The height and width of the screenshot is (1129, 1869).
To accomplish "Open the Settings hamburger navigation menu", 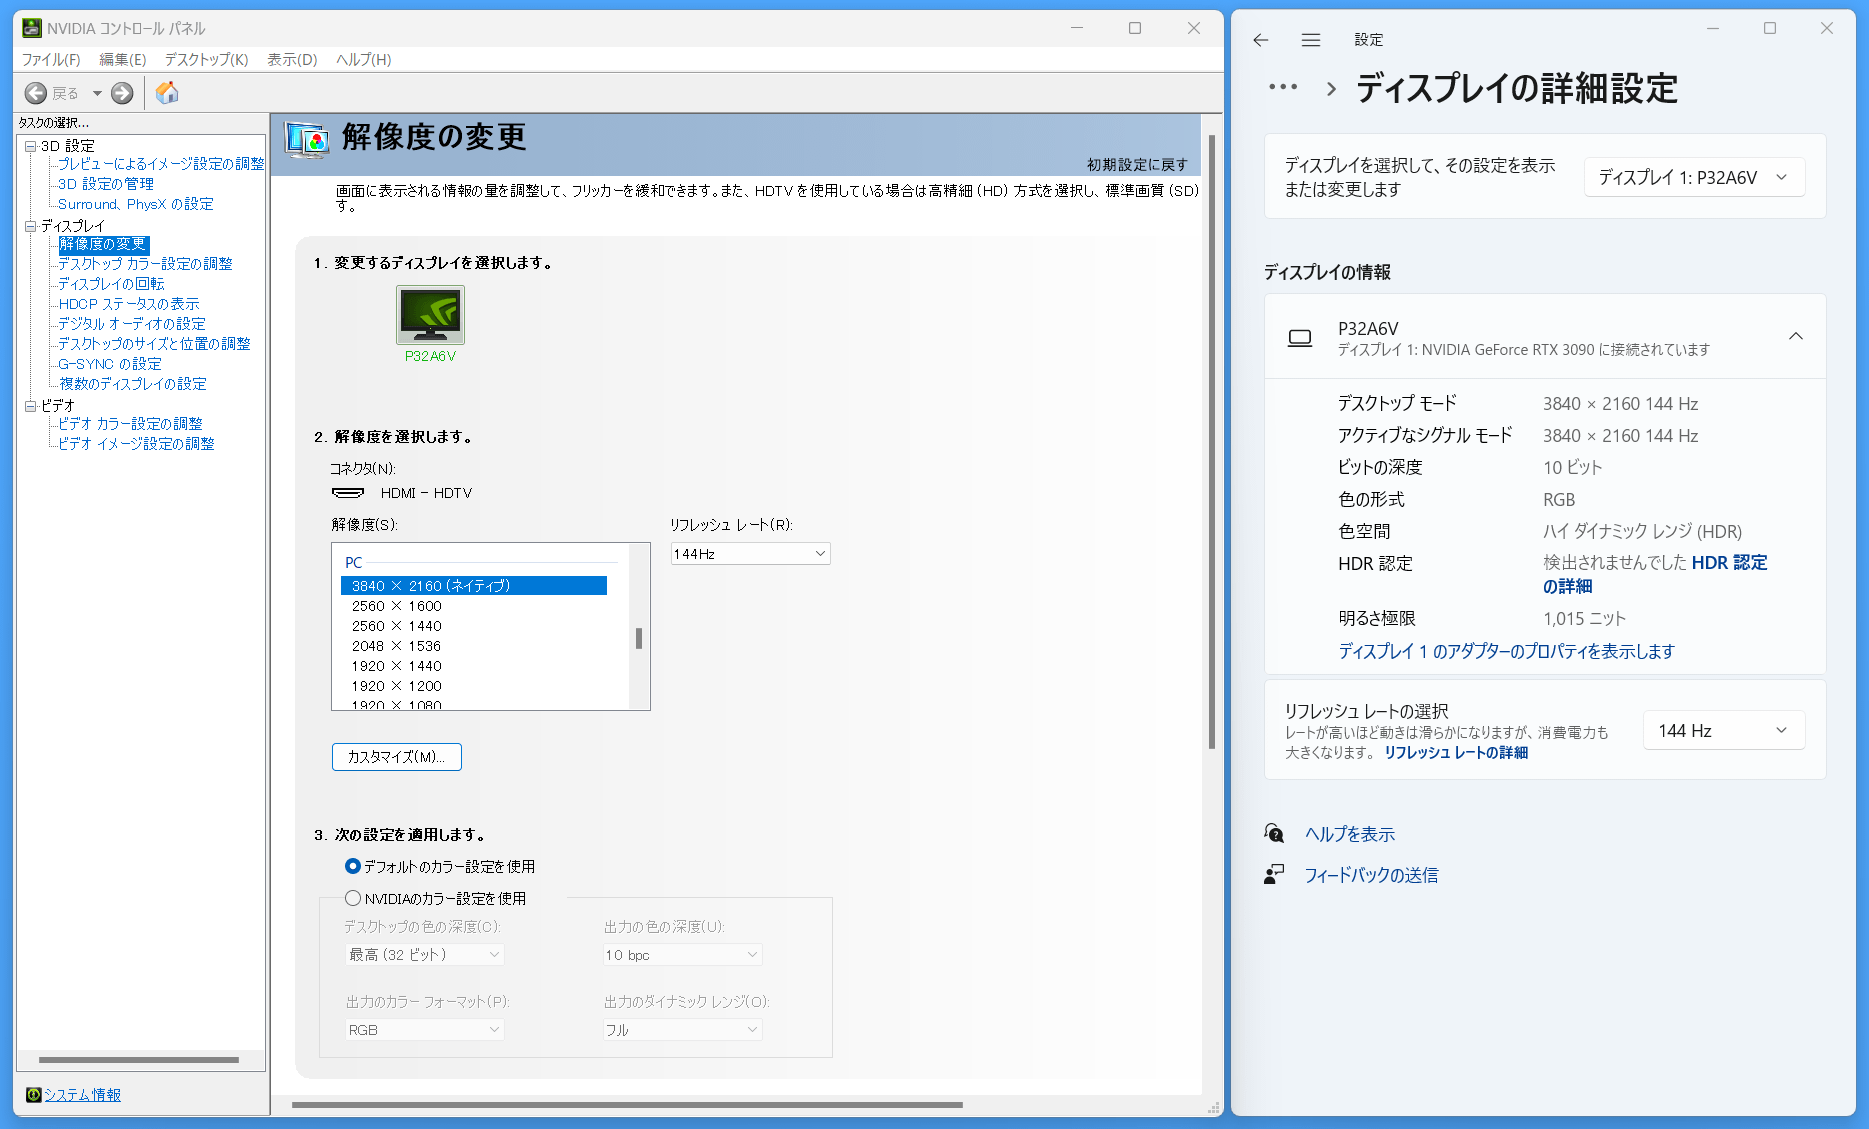I will tap(1311, 40).
